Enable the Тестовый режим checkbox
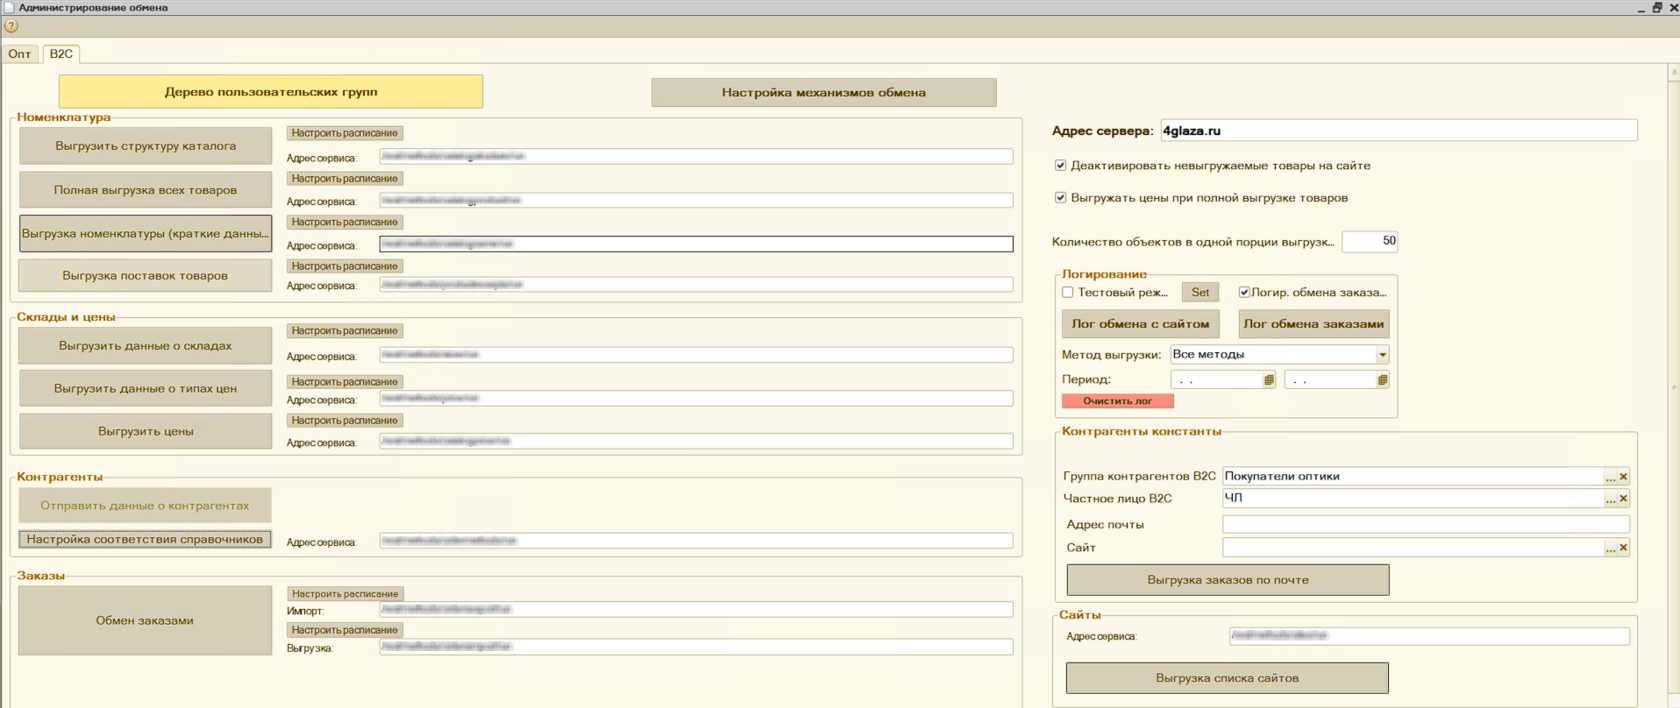This screenshot has width=1680, height=708. click(x=1067, y=292)
